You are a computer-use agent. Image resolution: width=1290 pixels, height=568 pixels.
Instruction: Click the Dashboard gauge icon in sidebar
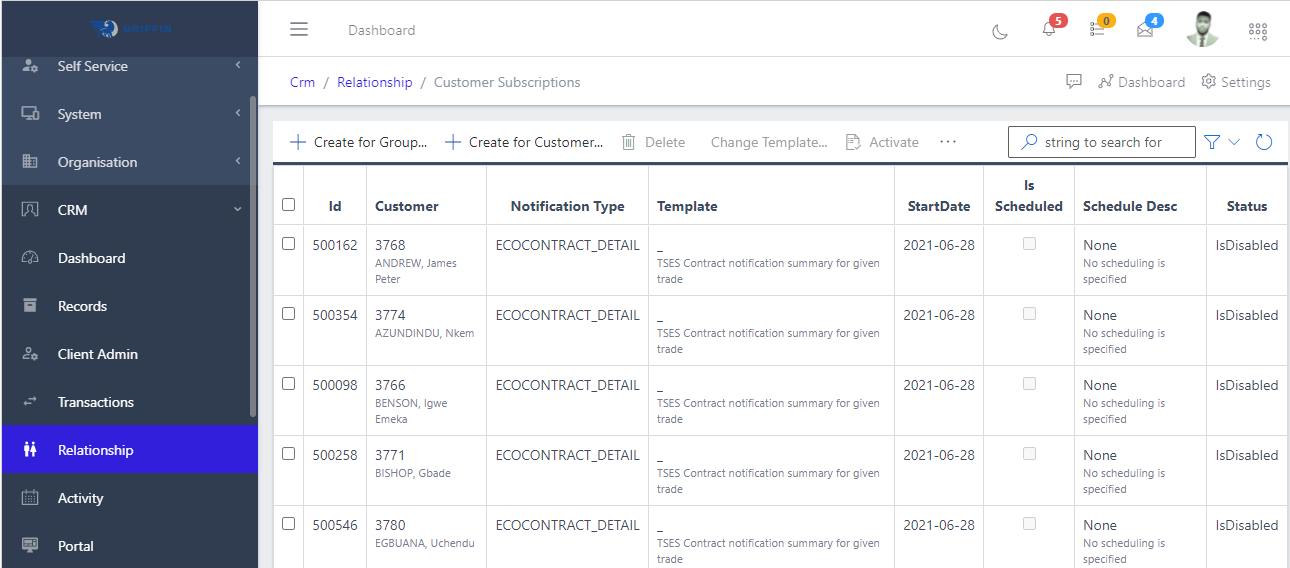tap(30, 258)
